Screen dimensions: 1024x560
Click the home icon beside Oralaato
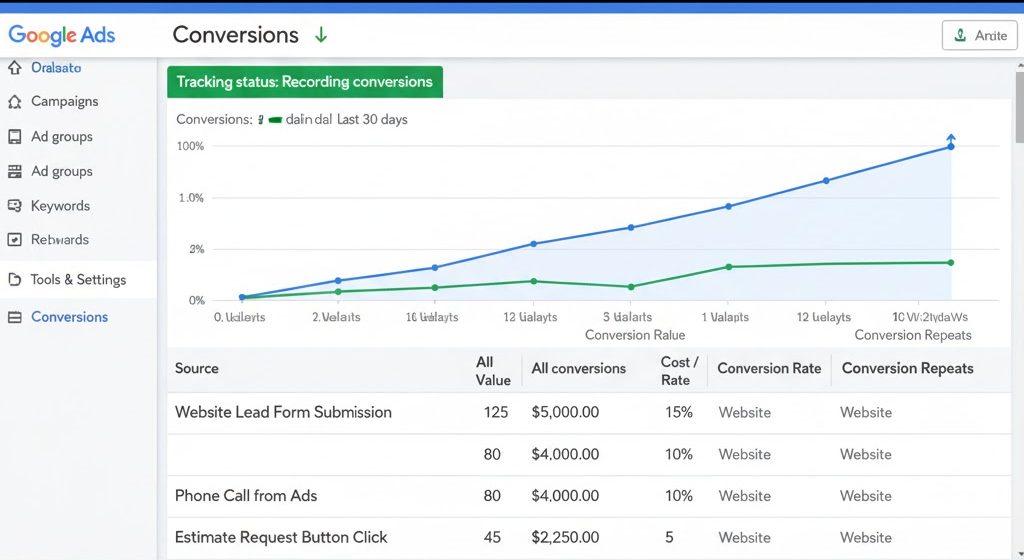pyautogui.click(x=14, y=68)
